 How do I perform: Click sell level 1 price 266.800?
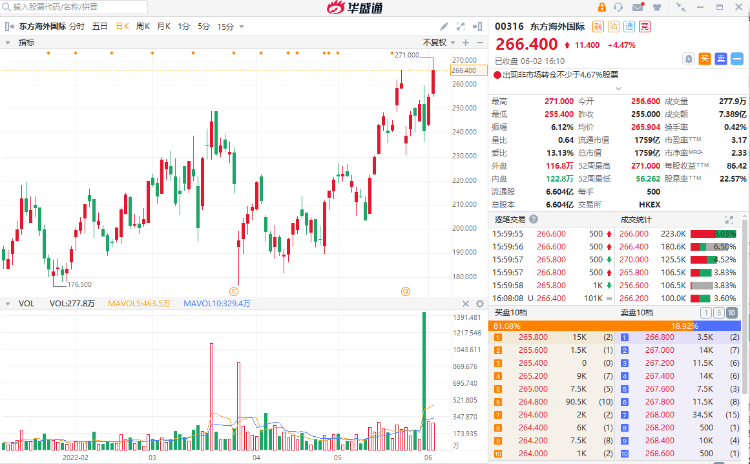click(x=660, y=337)
